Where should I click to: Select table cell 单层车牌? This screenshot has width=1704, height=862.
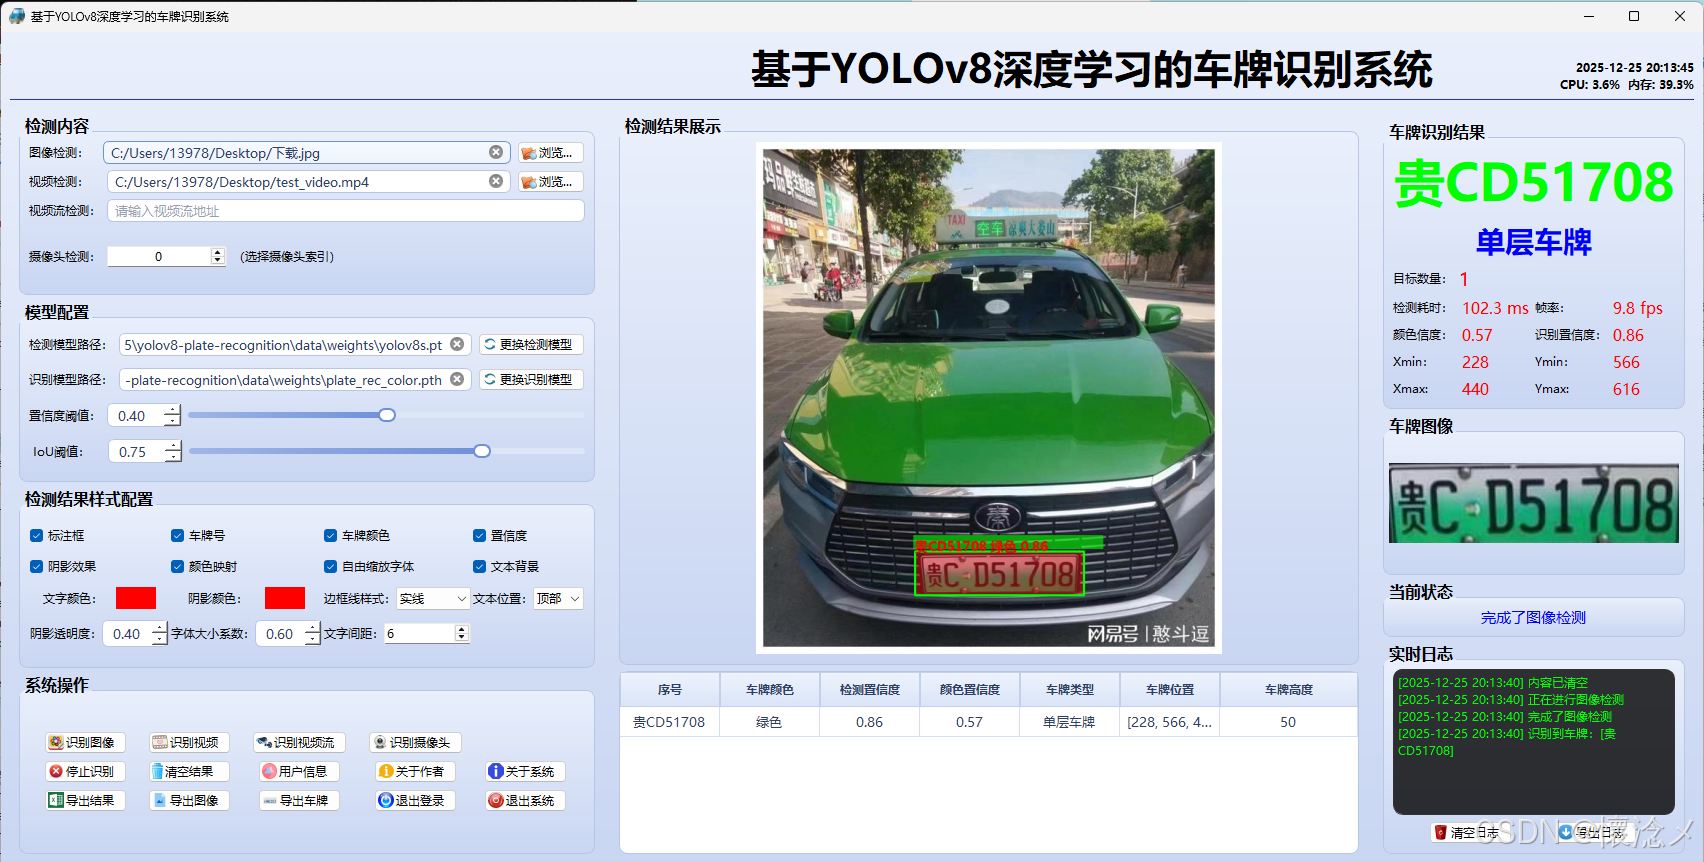[1069, 722]
